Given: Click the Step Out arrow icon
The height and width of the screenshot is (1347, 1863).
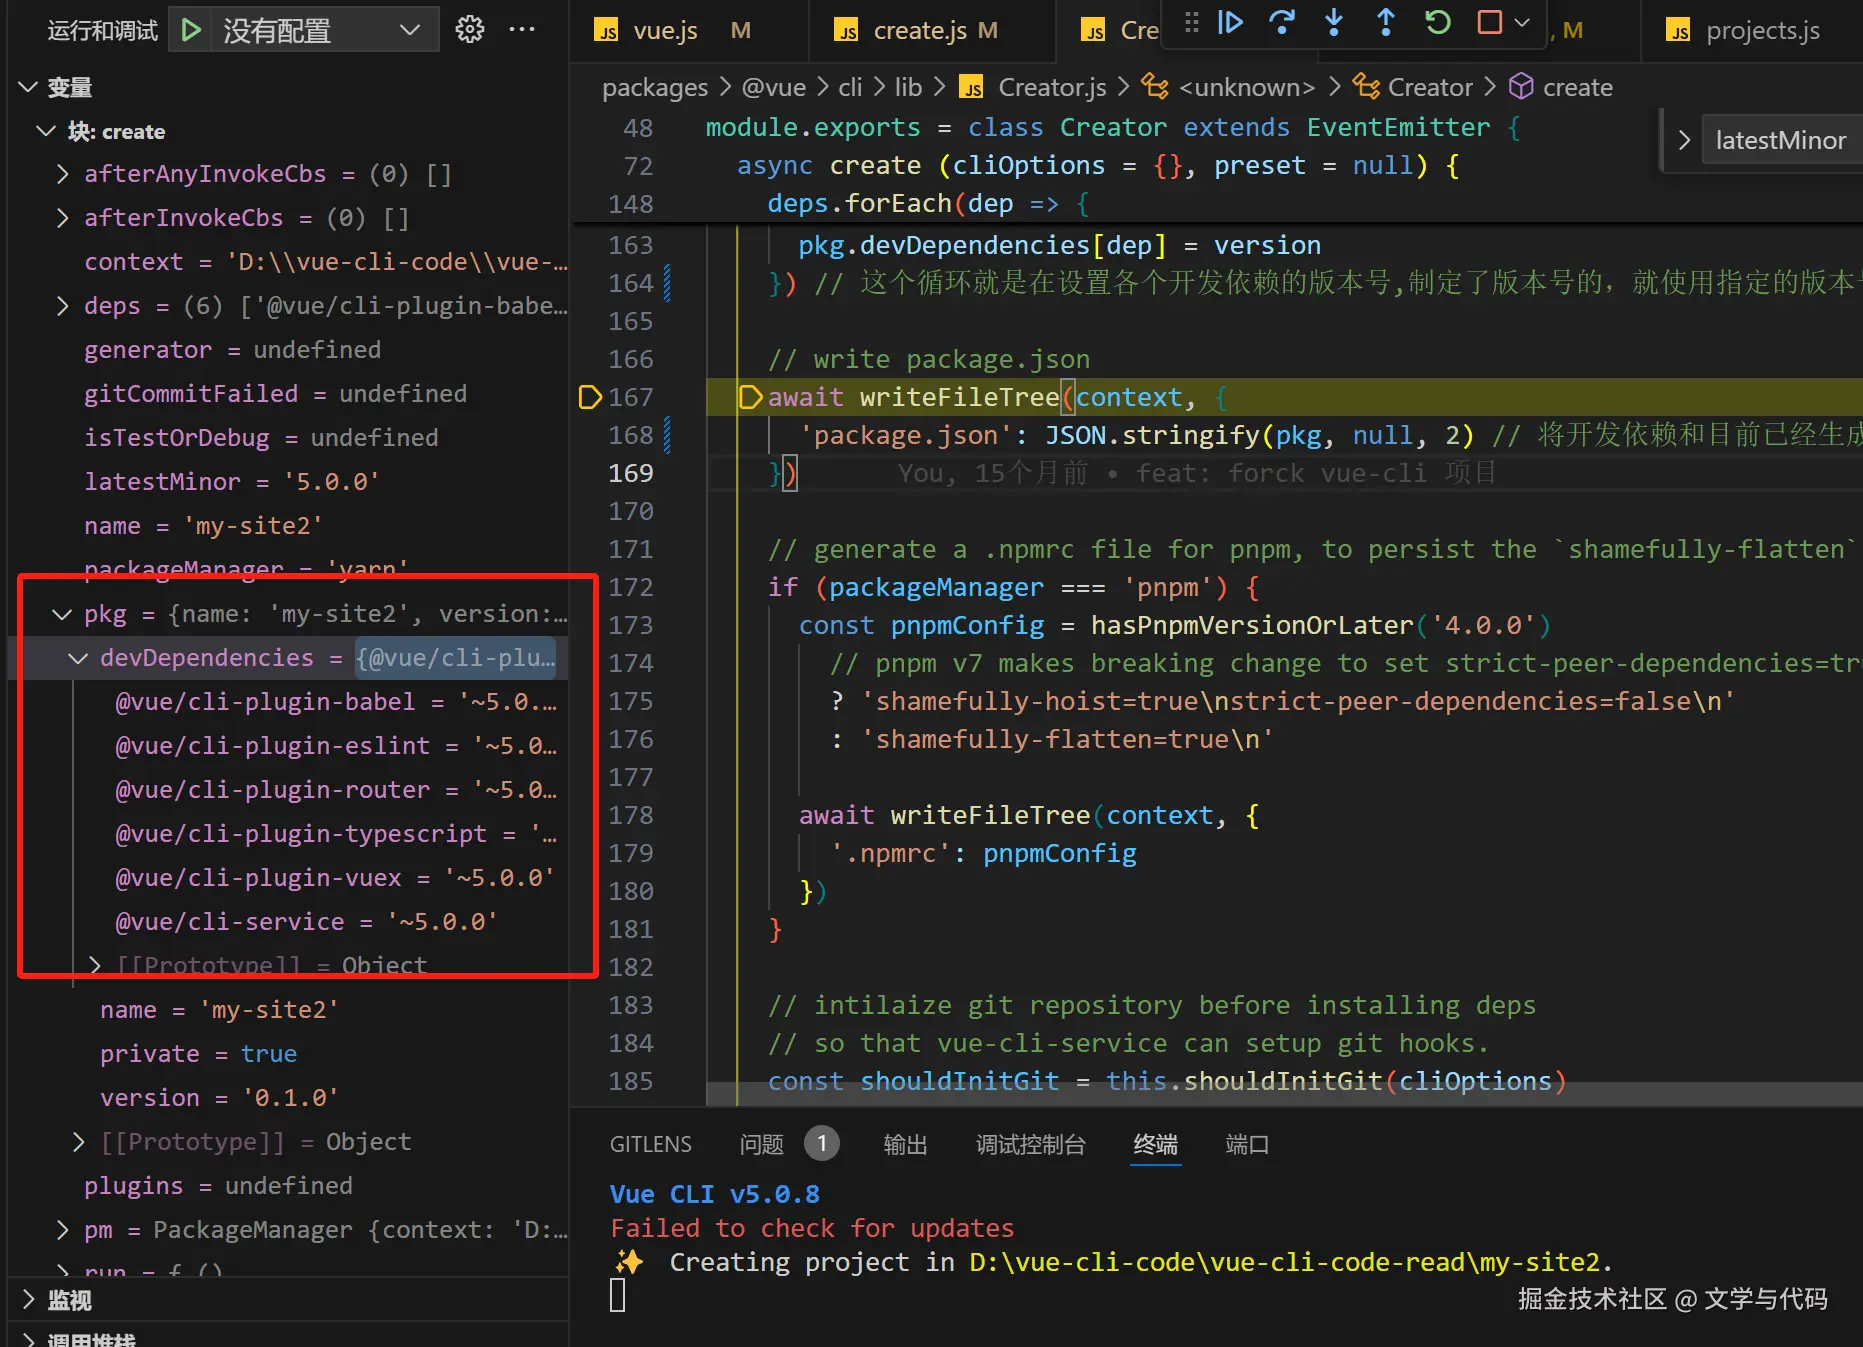Looking at the screenshot, I should click(1385, 22).
